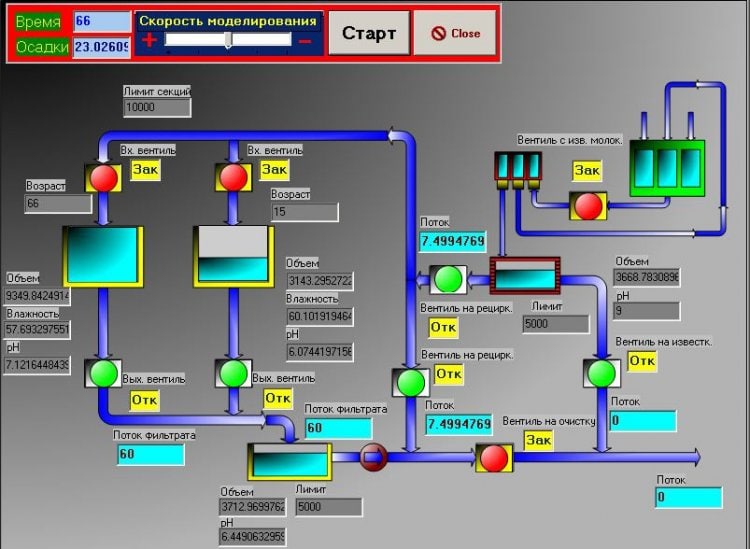Click the Зак label by the first inlet valve

pyautogui.click(x=145, y=170)
